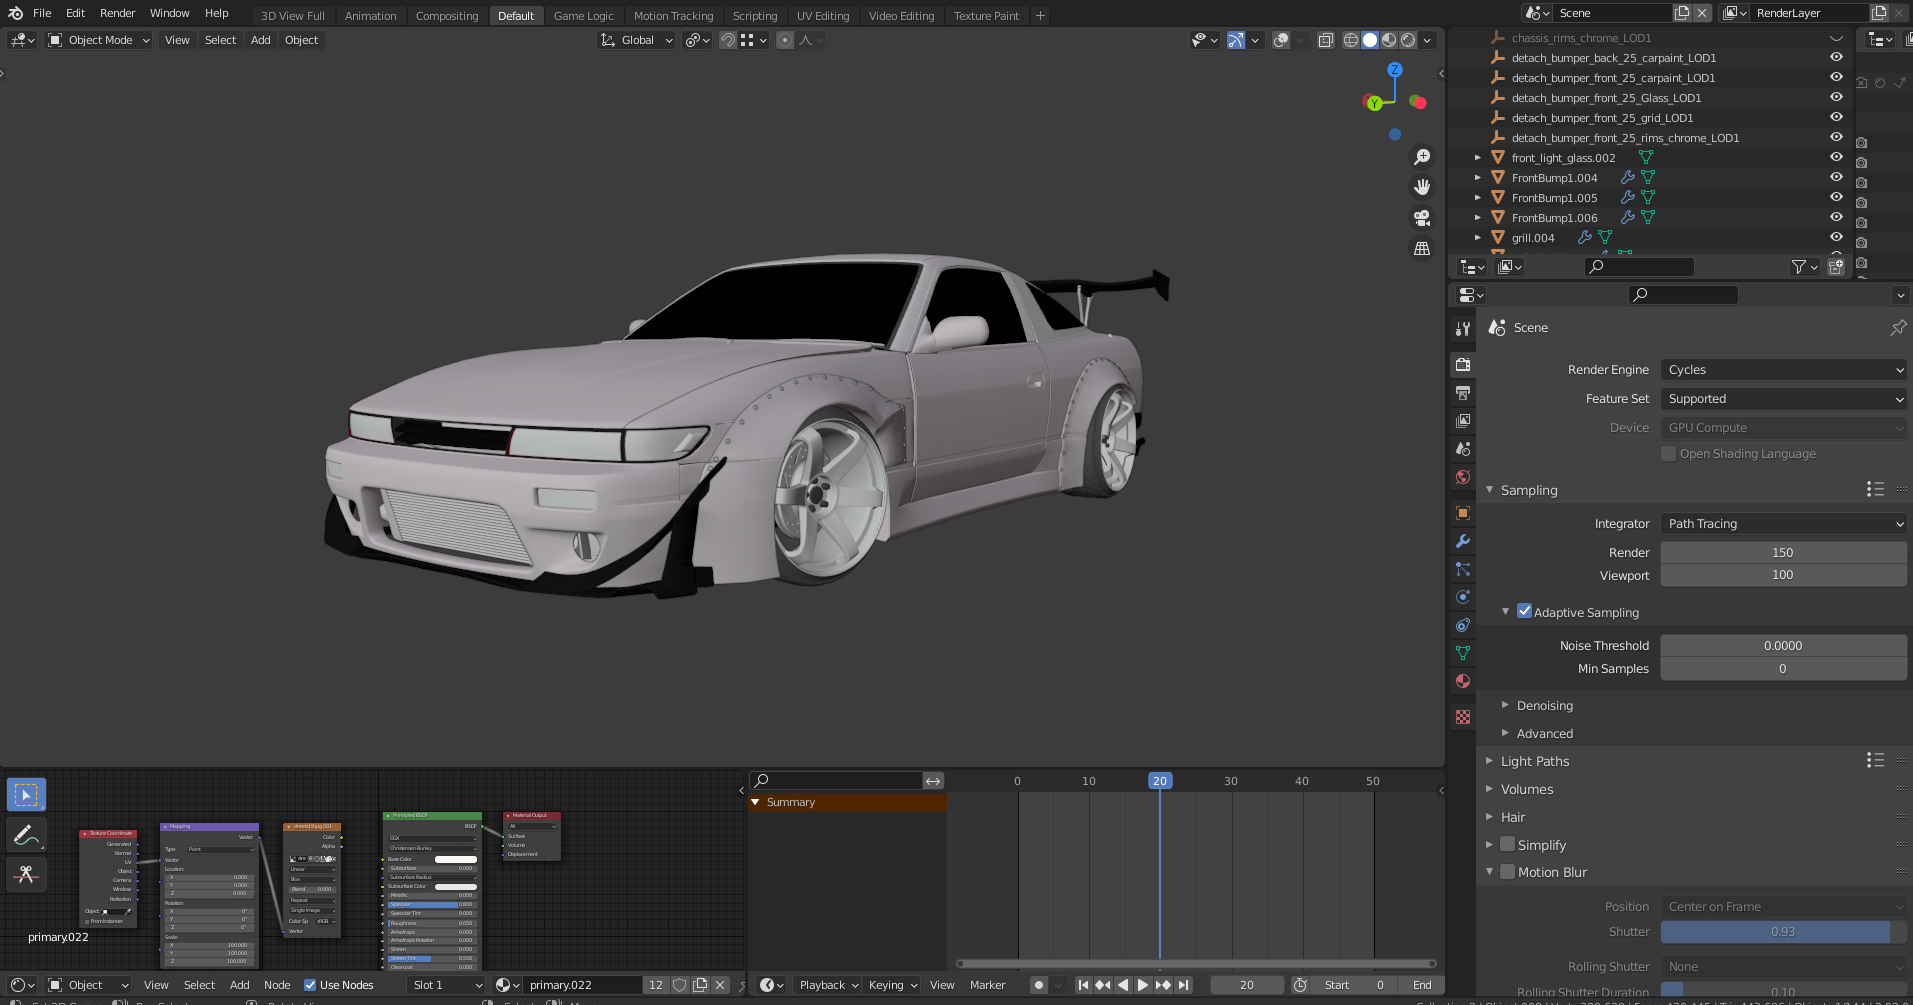The width and height of the screenshot is (1913, 1005).
Task: Click the Blender logo menu icon
Action: [x=15, y=13]
